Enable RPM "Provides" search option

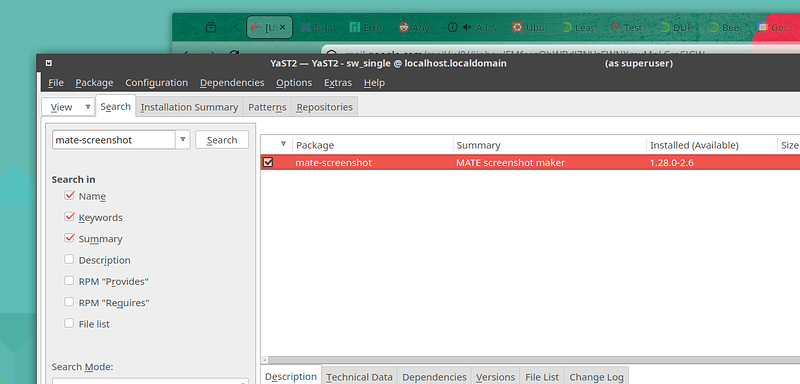click(x=69, y=280)
